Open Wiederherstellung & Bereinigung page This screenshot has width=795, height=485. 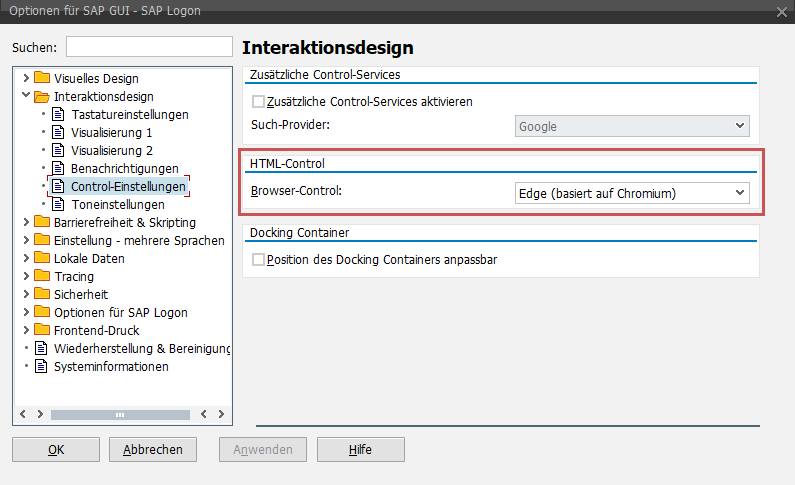coord(142,349)
